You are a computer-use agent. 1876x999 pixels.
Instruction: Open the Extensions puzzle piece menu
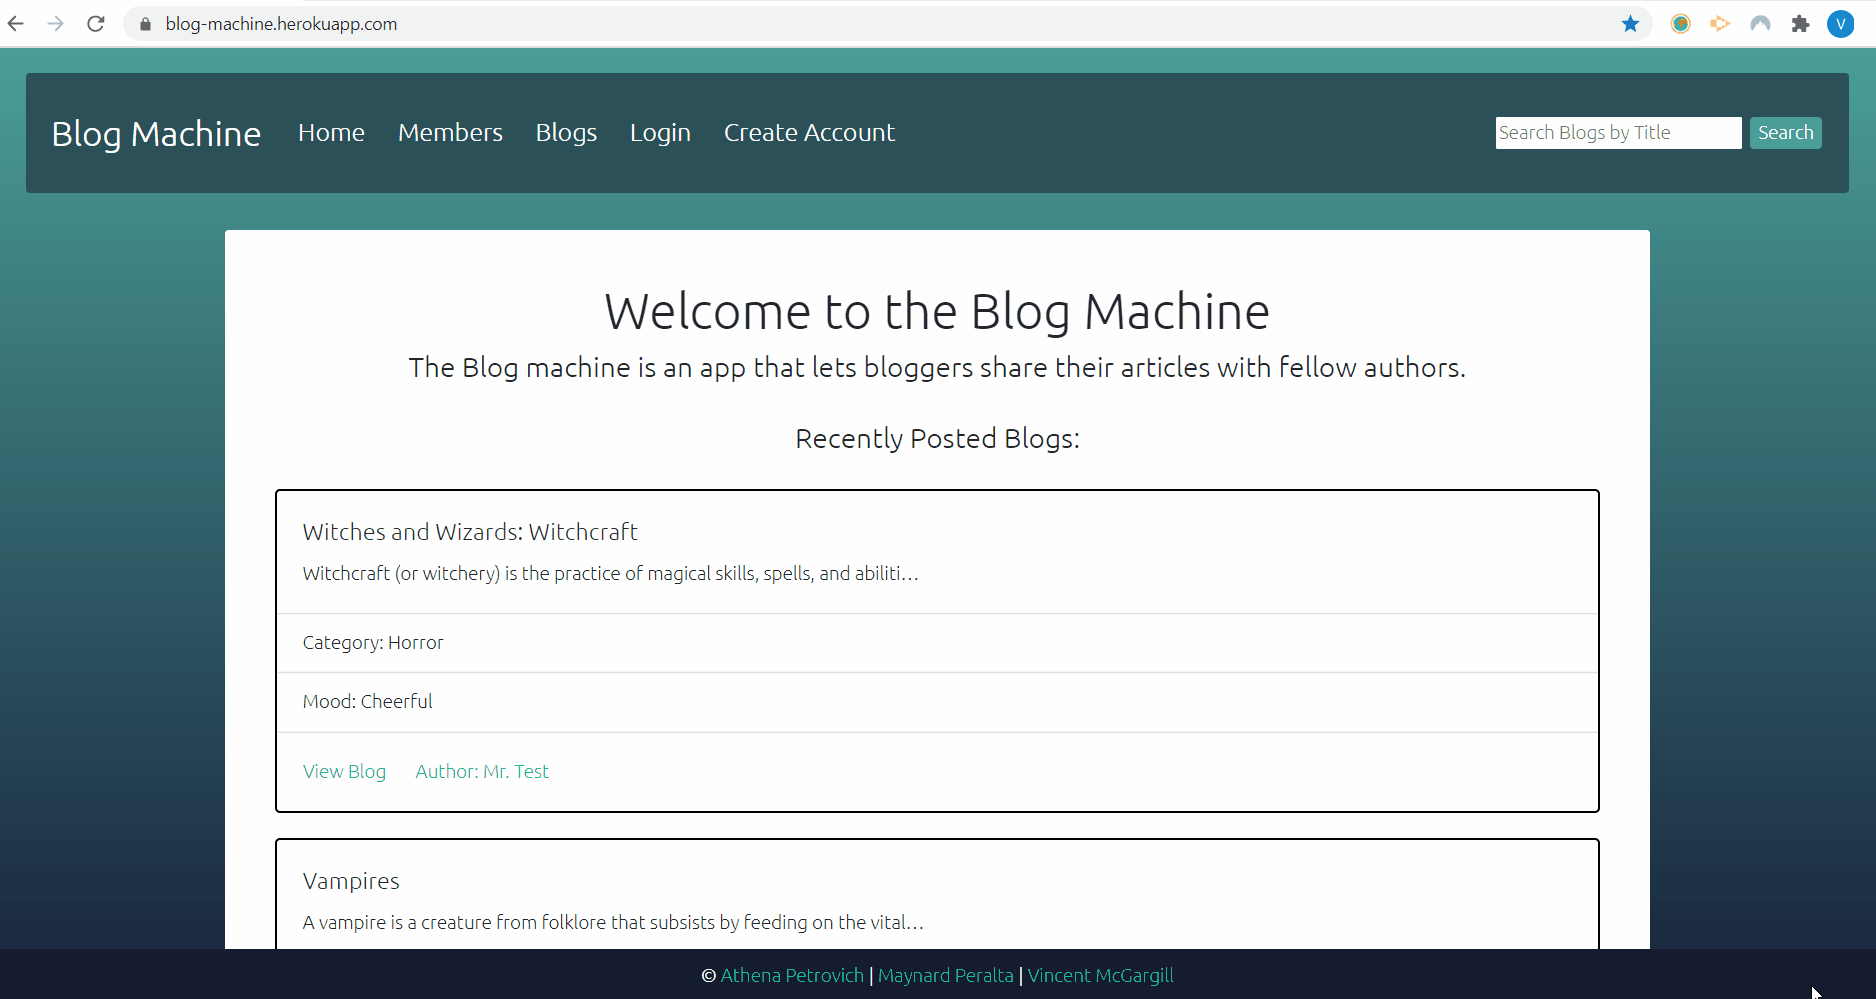[1801, 23]
